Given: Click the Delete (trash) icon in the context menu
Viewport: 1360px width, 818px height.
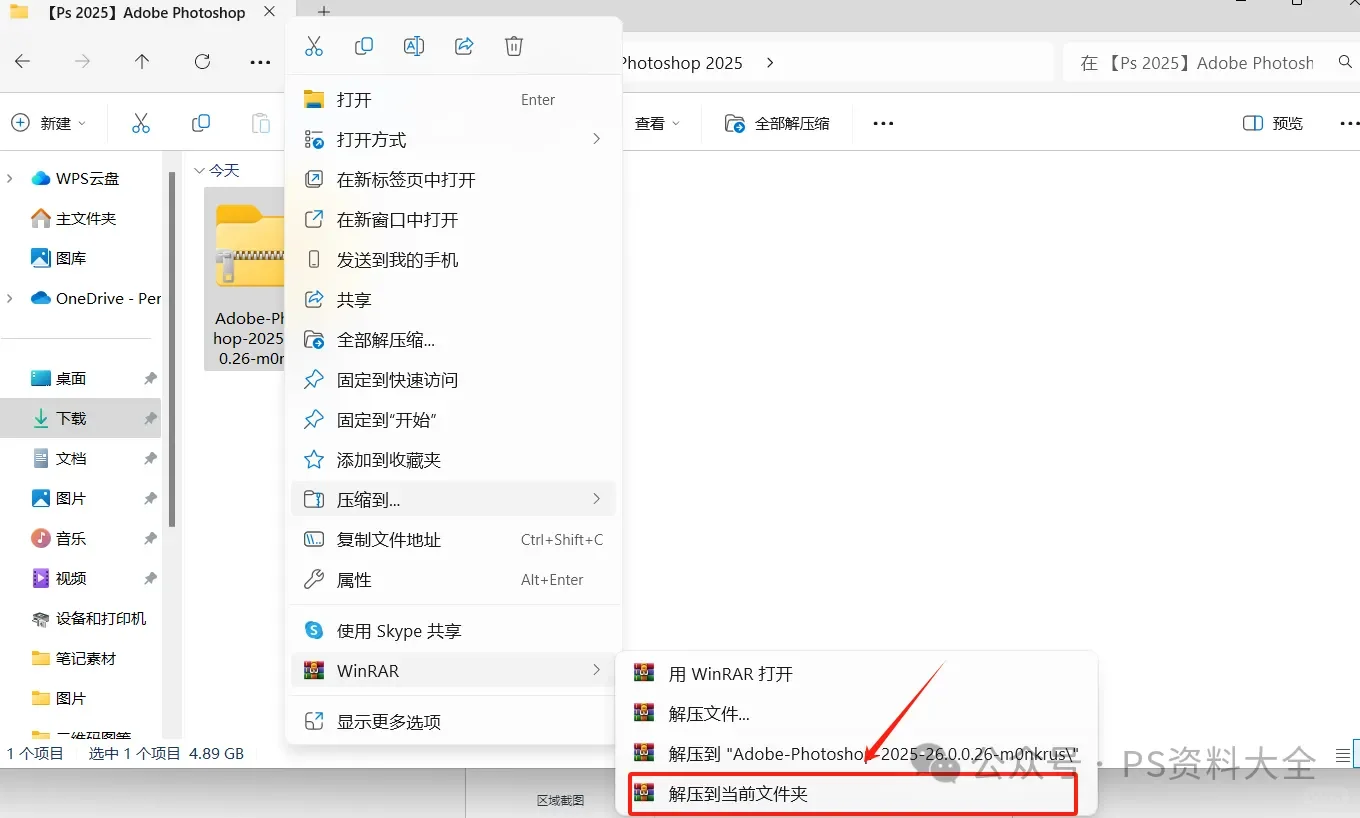Looking at the screenshot, I should 514,45.
